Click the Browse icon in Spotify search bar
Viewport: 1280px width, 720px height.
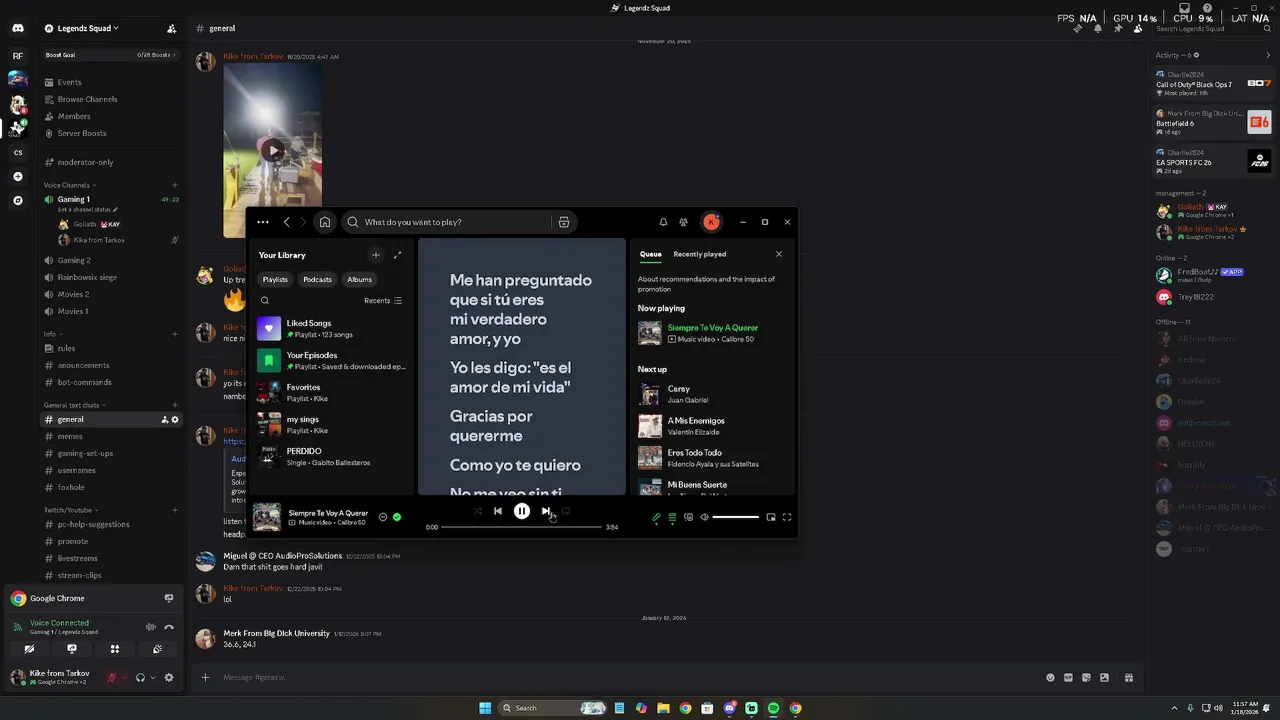pos(564,222)
